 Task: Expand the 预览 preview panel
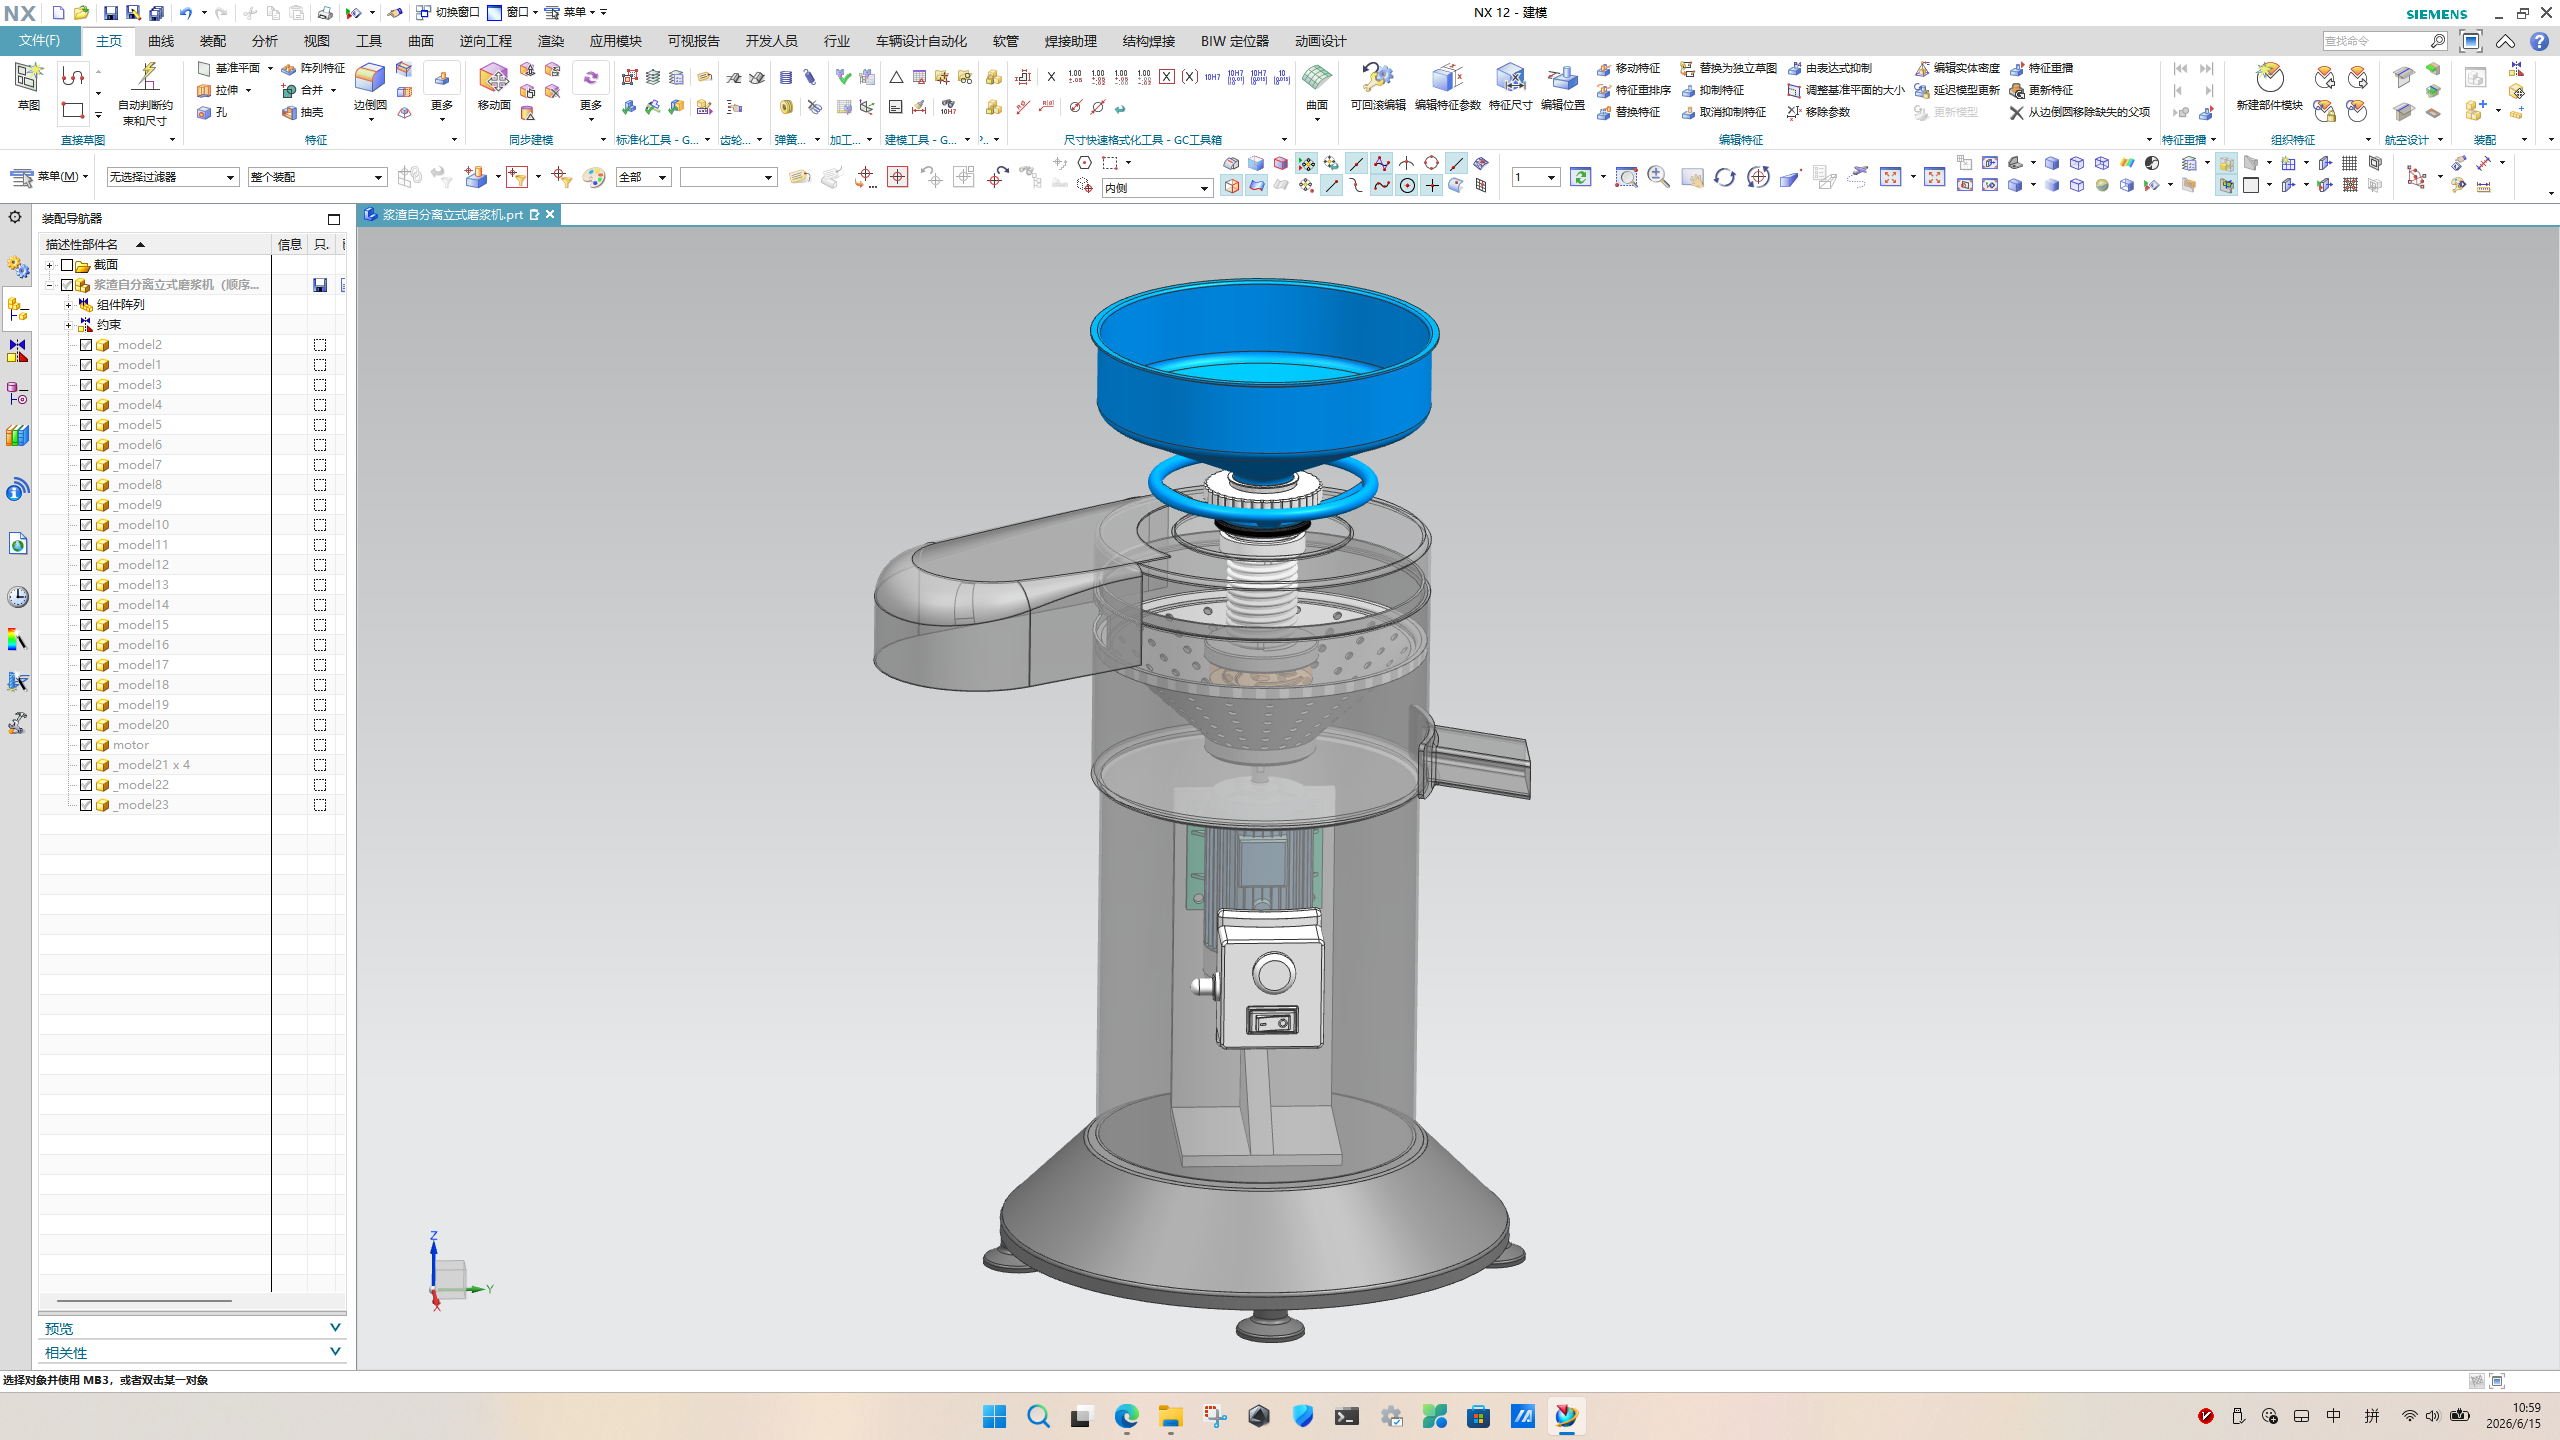(x=191, y=1328)
